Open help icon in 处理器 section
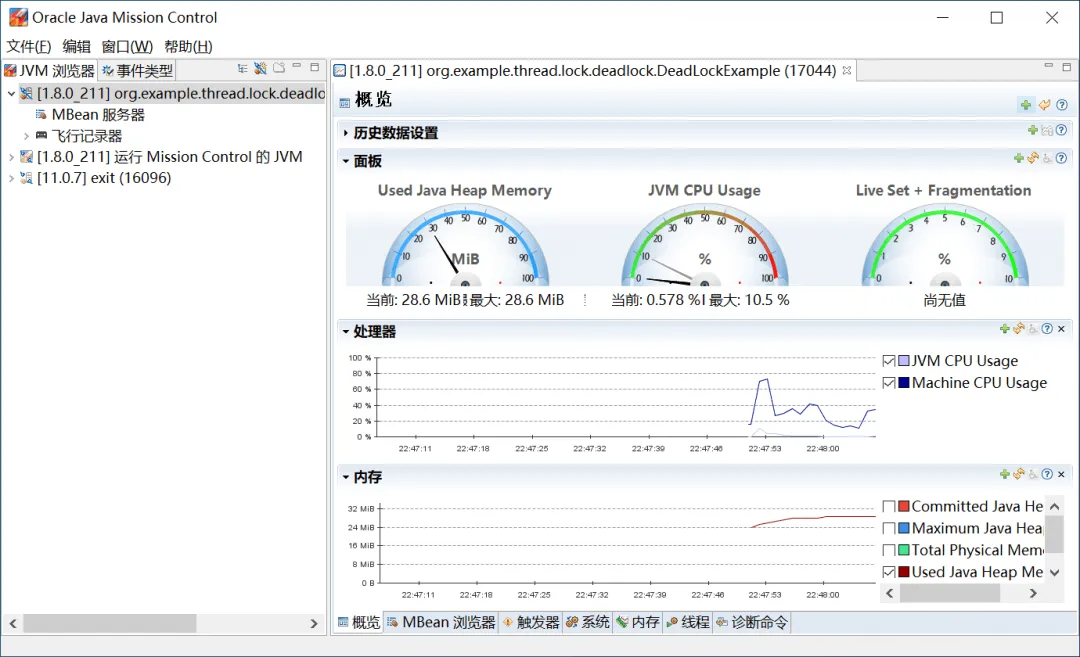The height and width of the screenshot is (657, 1080). coord(1047,328)
